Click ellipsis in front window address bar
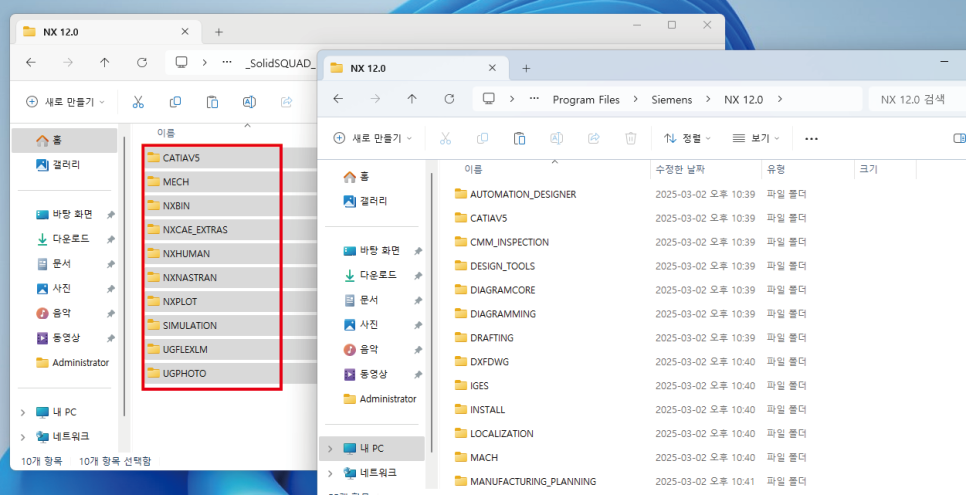The image size is (966, 495). tap(535, 99)
